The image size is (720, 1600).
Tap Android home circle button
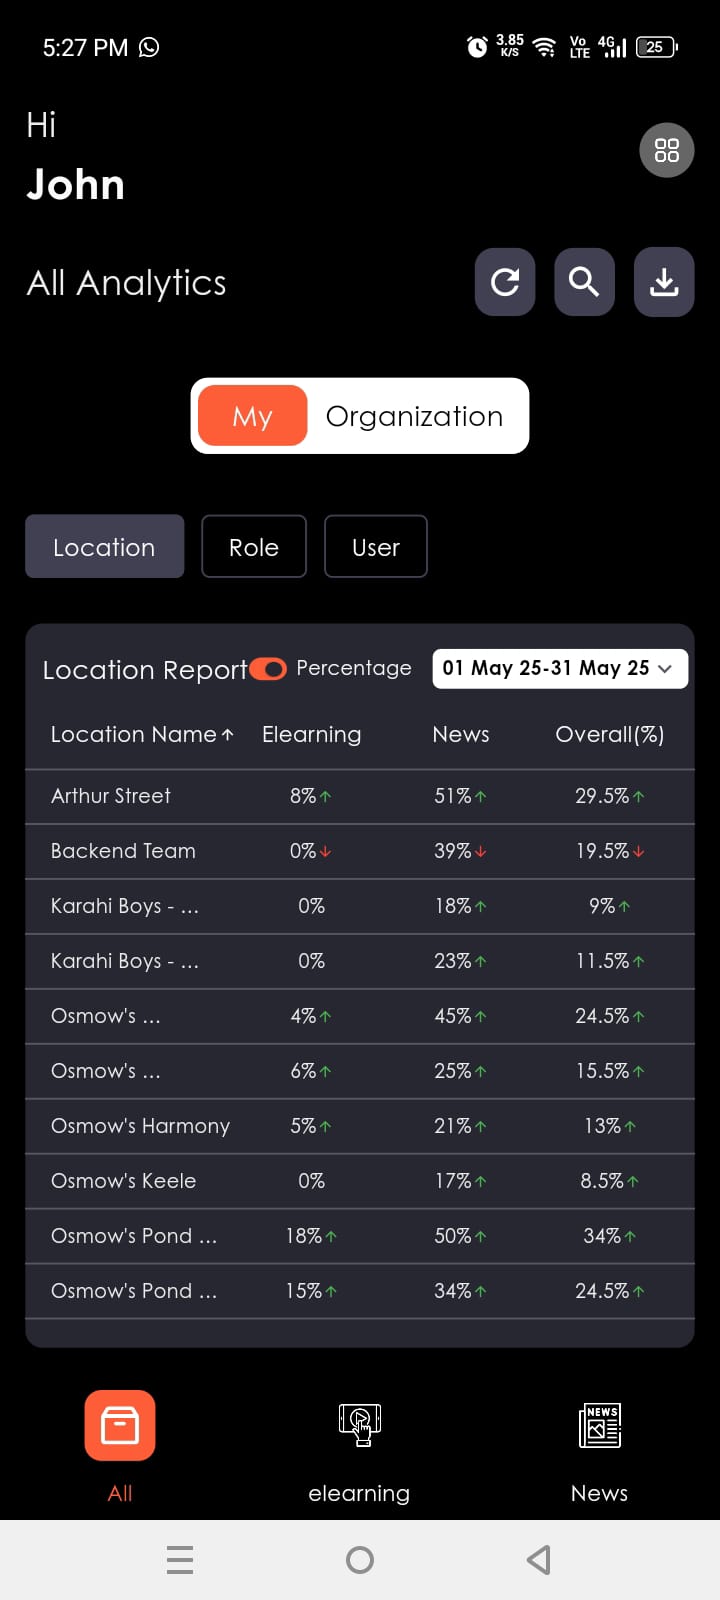(x=360, y=1559)
